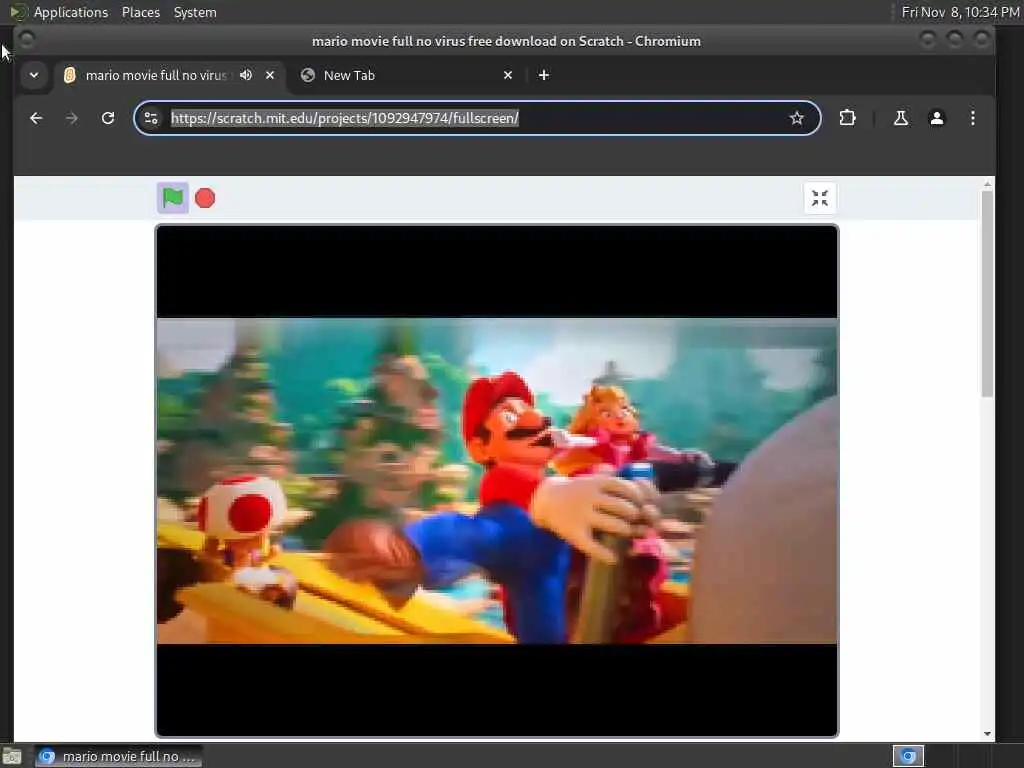
Task: Bookmark this page with star icon
Action: click(796, 118)
